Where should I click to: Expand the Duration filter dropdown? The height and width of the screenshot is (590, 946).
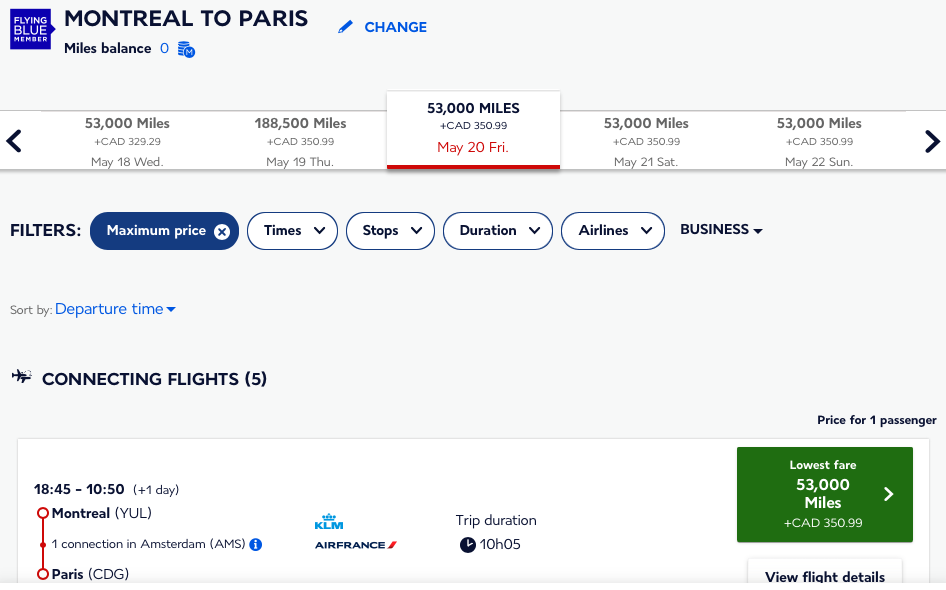[x=497, y=230]
